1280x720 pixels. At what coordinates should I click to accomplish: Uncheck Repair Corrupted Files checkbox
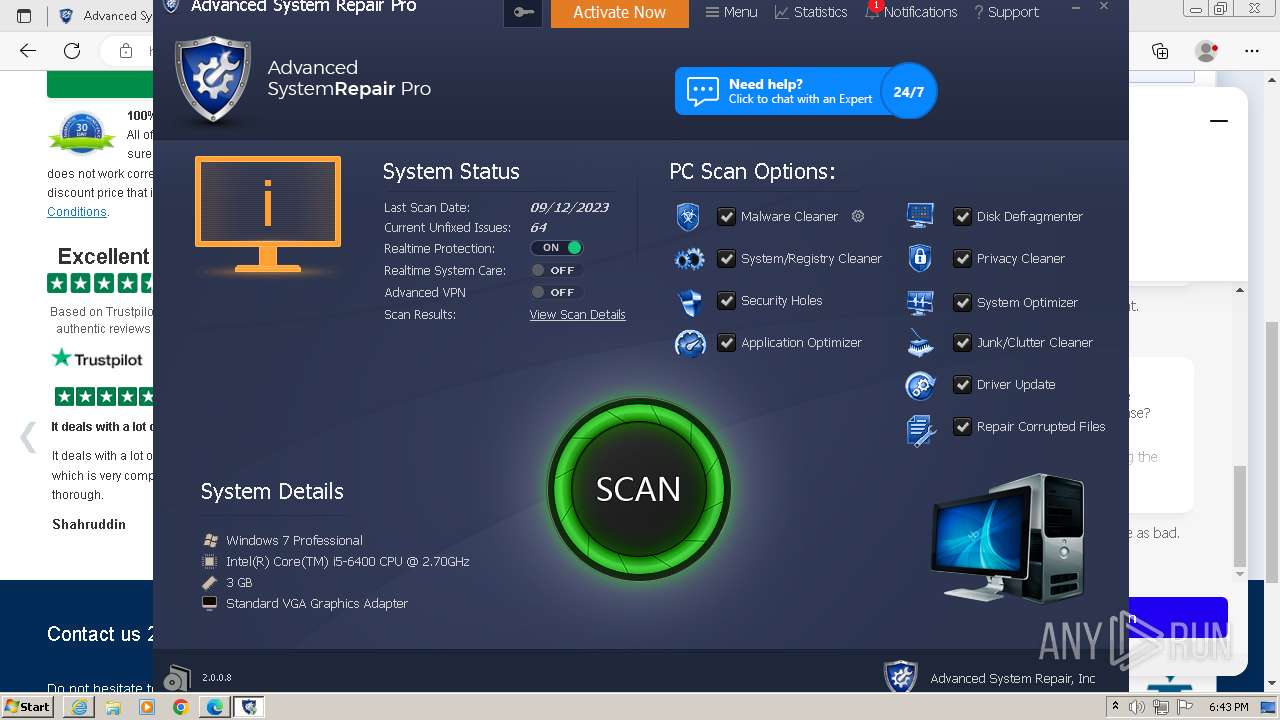962,426
